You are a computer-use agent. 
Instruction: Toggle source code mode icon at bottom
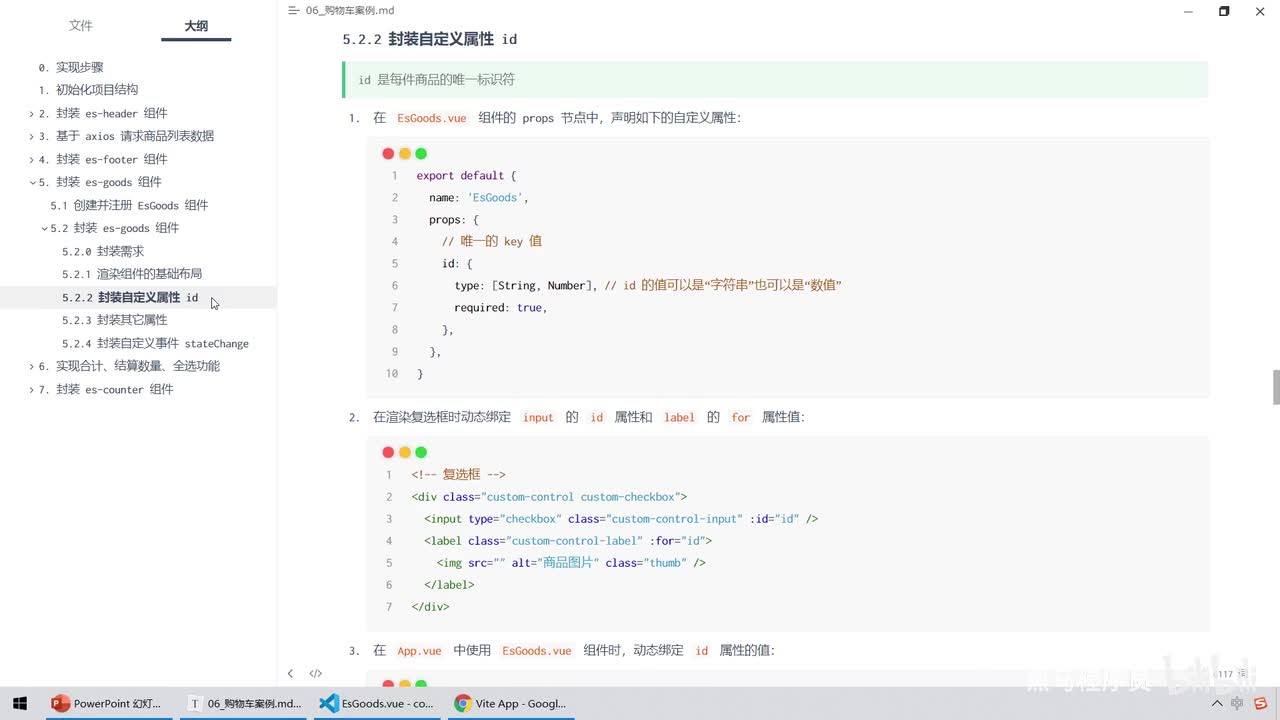[315, 674]
